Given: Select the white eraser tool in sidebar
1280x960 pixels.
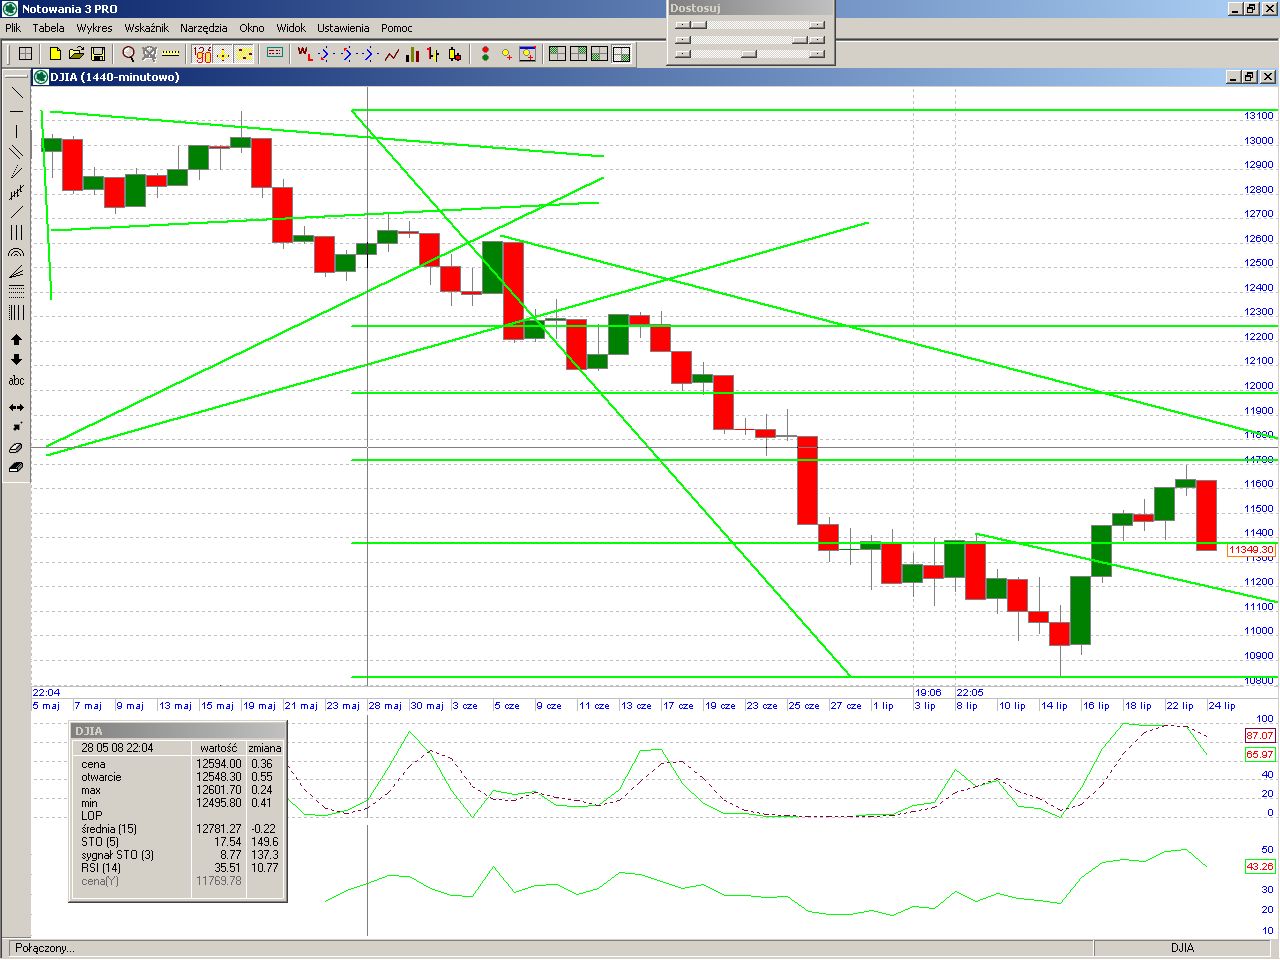Looking at the screenshot, I should point(17,448).
